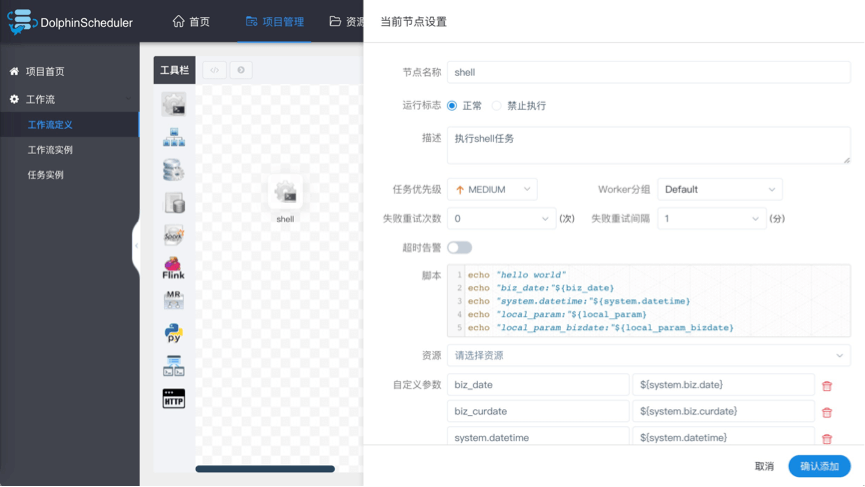Open the Worker分组 Default dropdown
Screen dimensions: 865x487
pyautogui.click(x=720, y=189)
